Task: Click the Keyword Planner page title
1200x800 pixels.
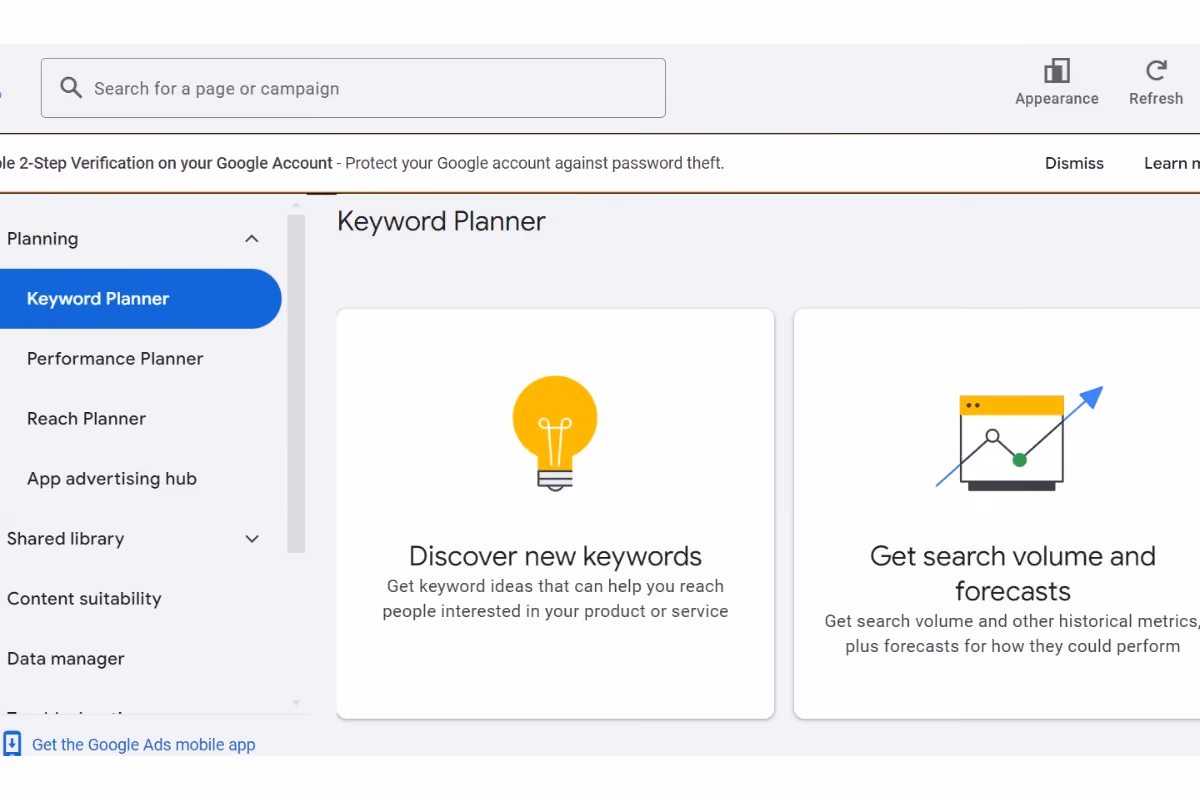Action: (441, 221)
